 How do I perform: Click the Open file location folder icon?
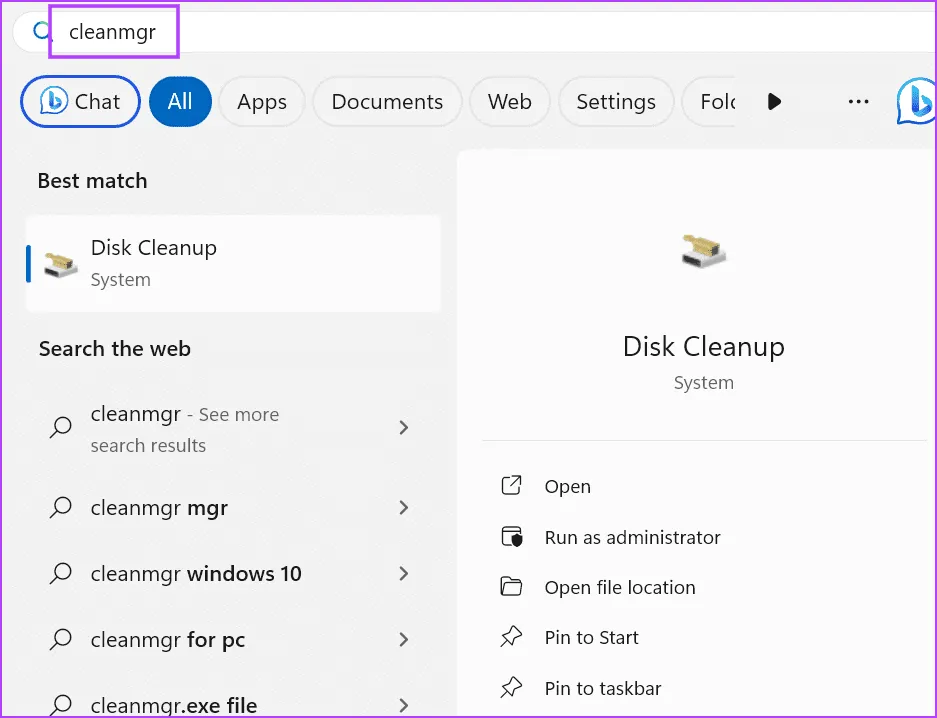coord(511,587)
